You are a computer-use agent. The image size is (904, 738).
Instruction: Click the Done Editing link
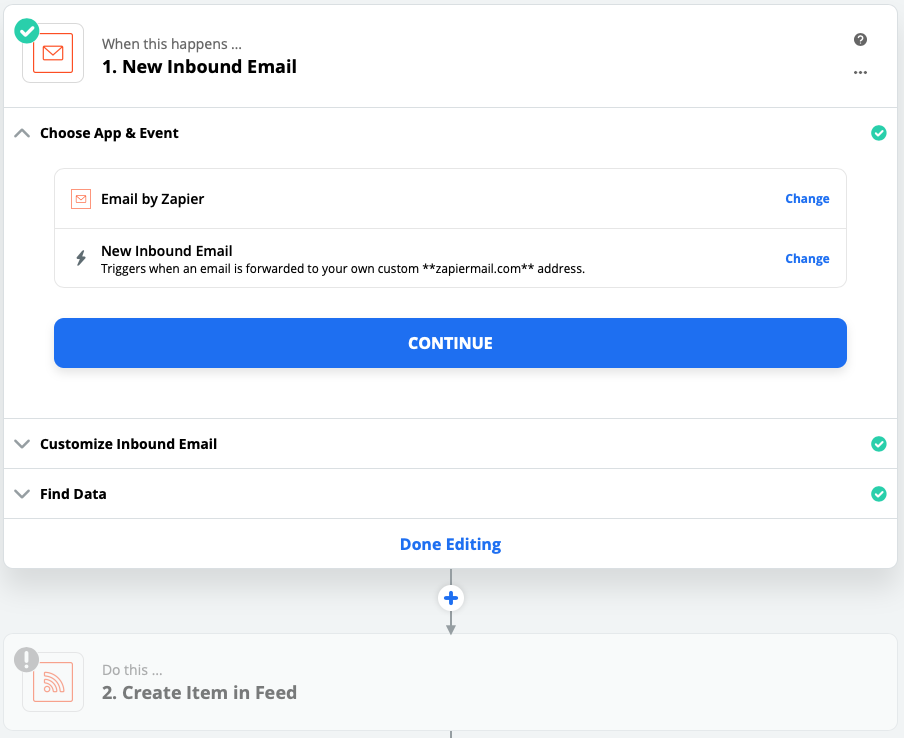click(x=450, y=544)
